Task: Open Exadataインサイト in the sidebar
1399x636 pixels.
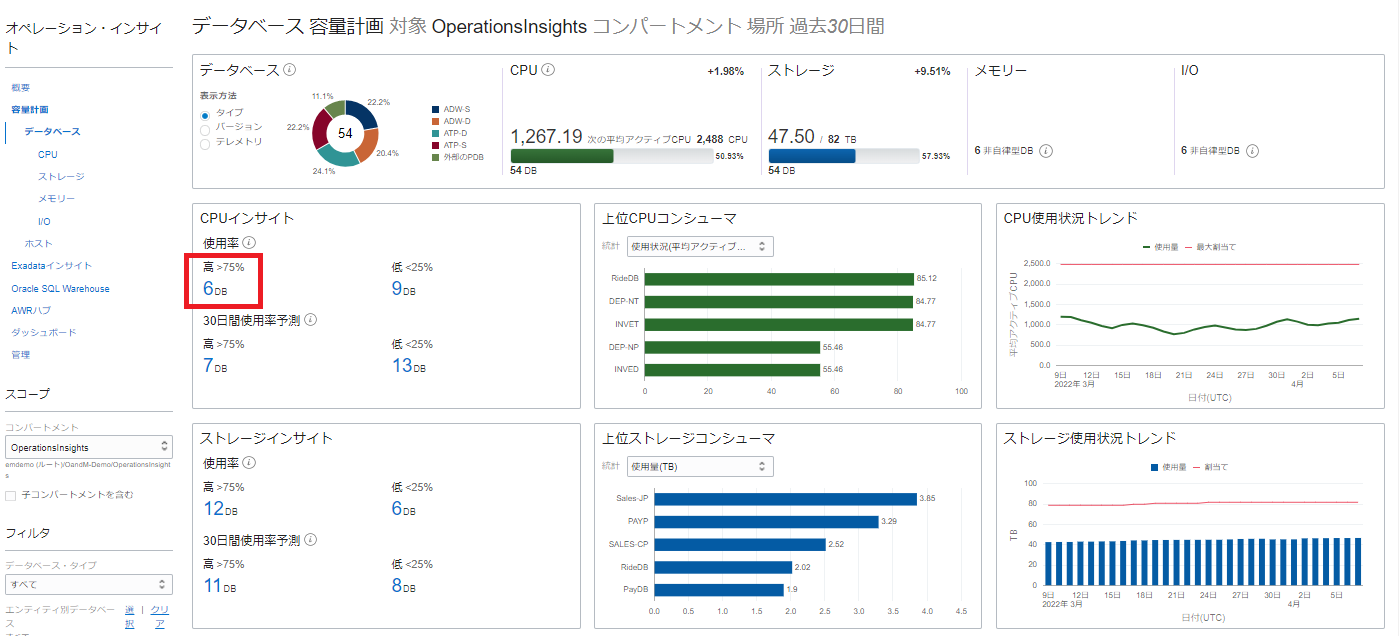Action: coord(51,266)
